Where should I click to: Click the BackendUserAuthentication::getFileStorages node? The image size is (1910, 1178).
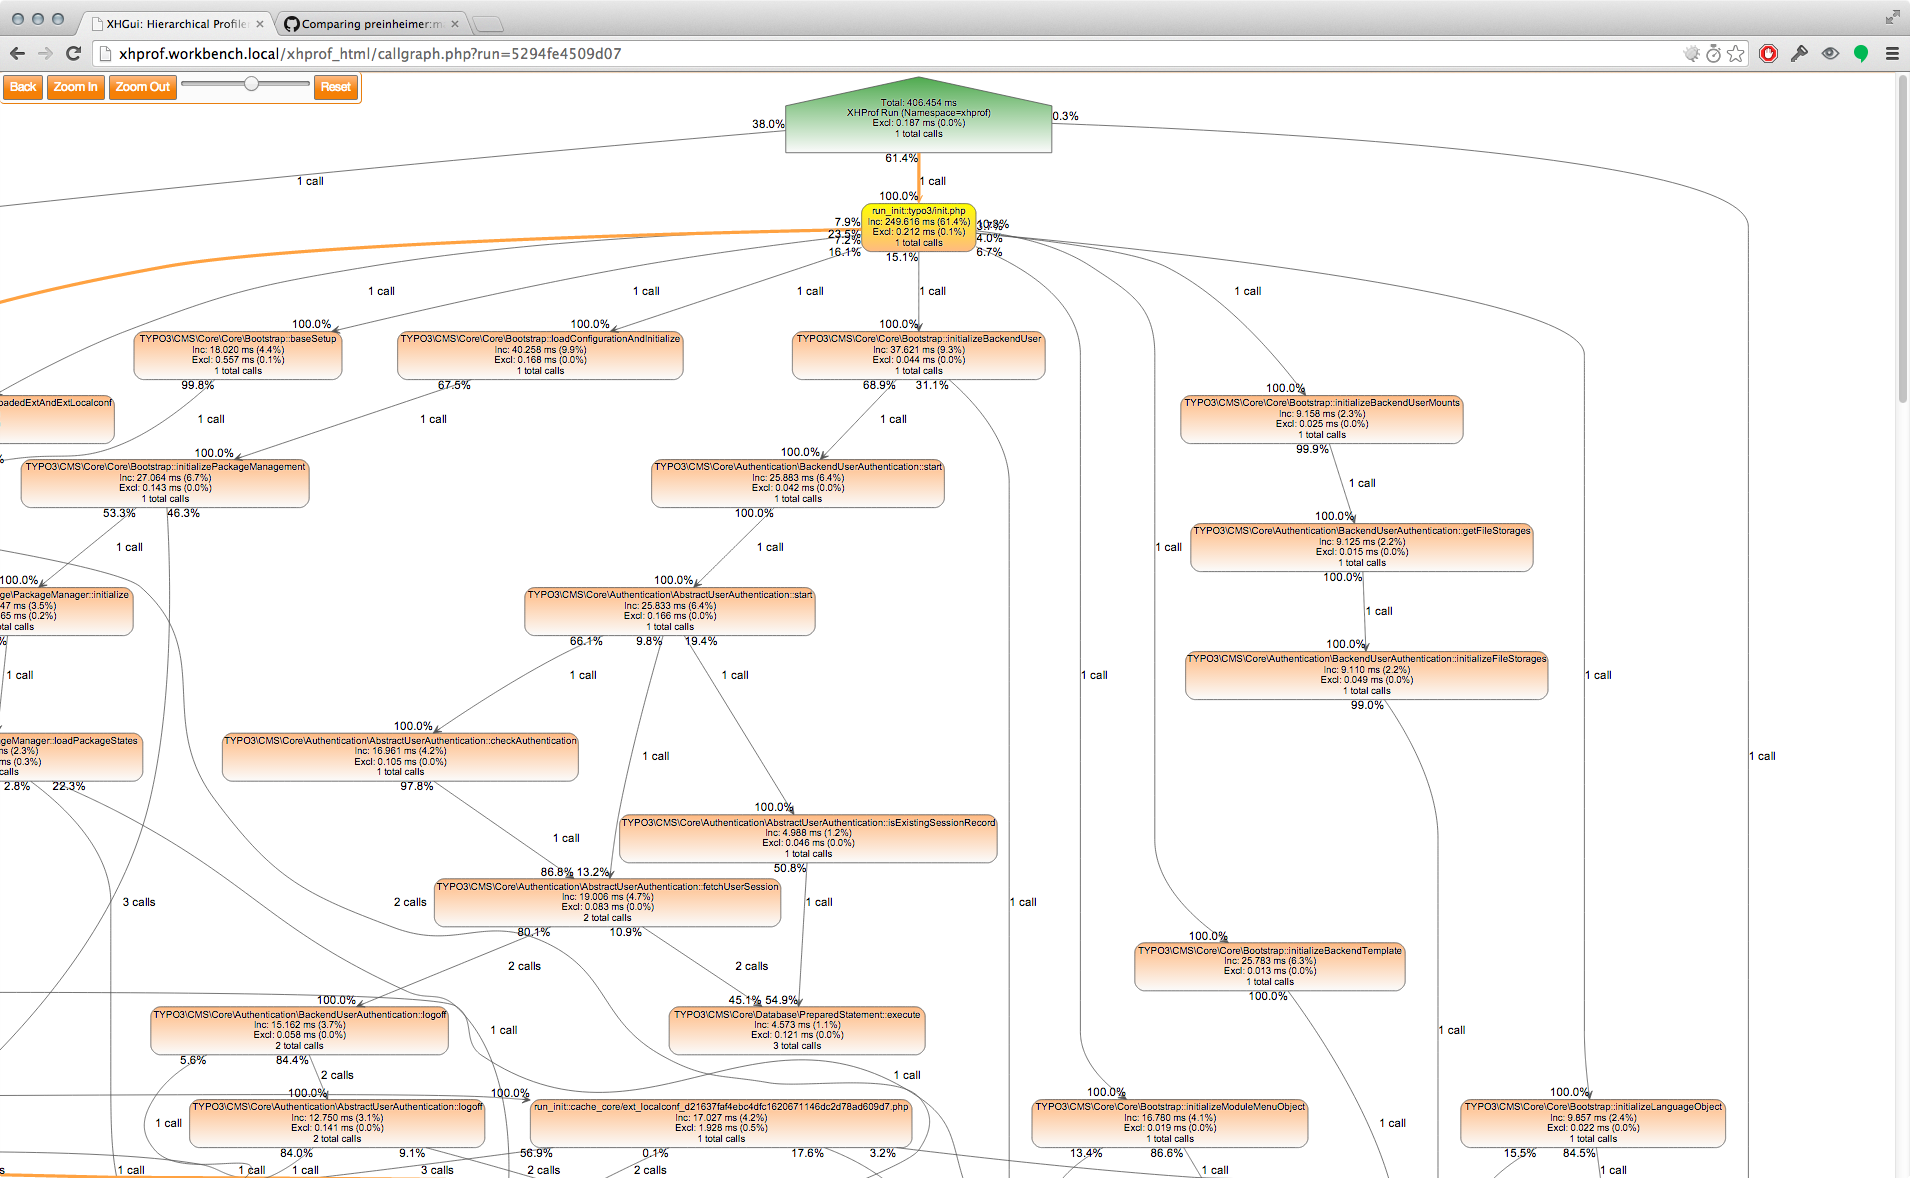pos(1362,547)
